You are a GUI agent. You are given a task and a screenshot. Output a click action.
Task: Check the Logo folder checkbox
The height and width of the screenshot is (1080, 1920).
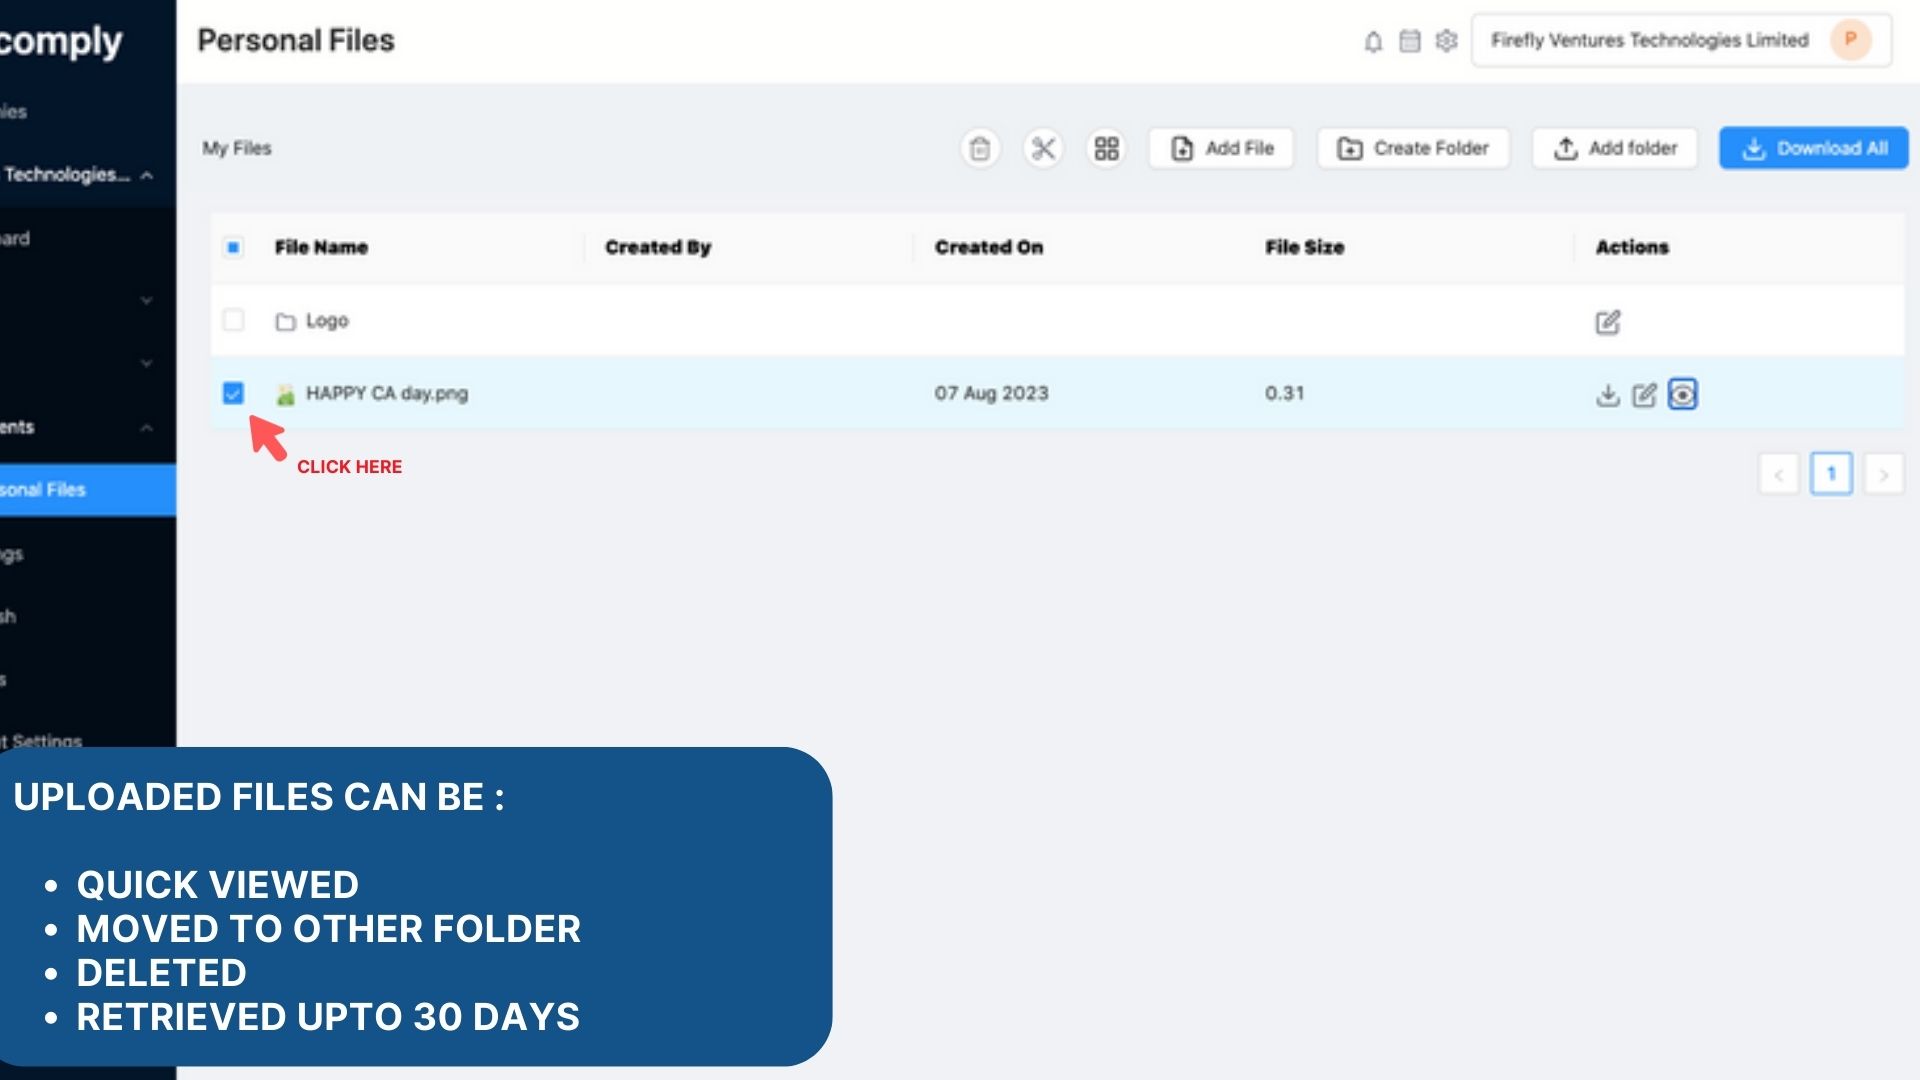(233, 320)
